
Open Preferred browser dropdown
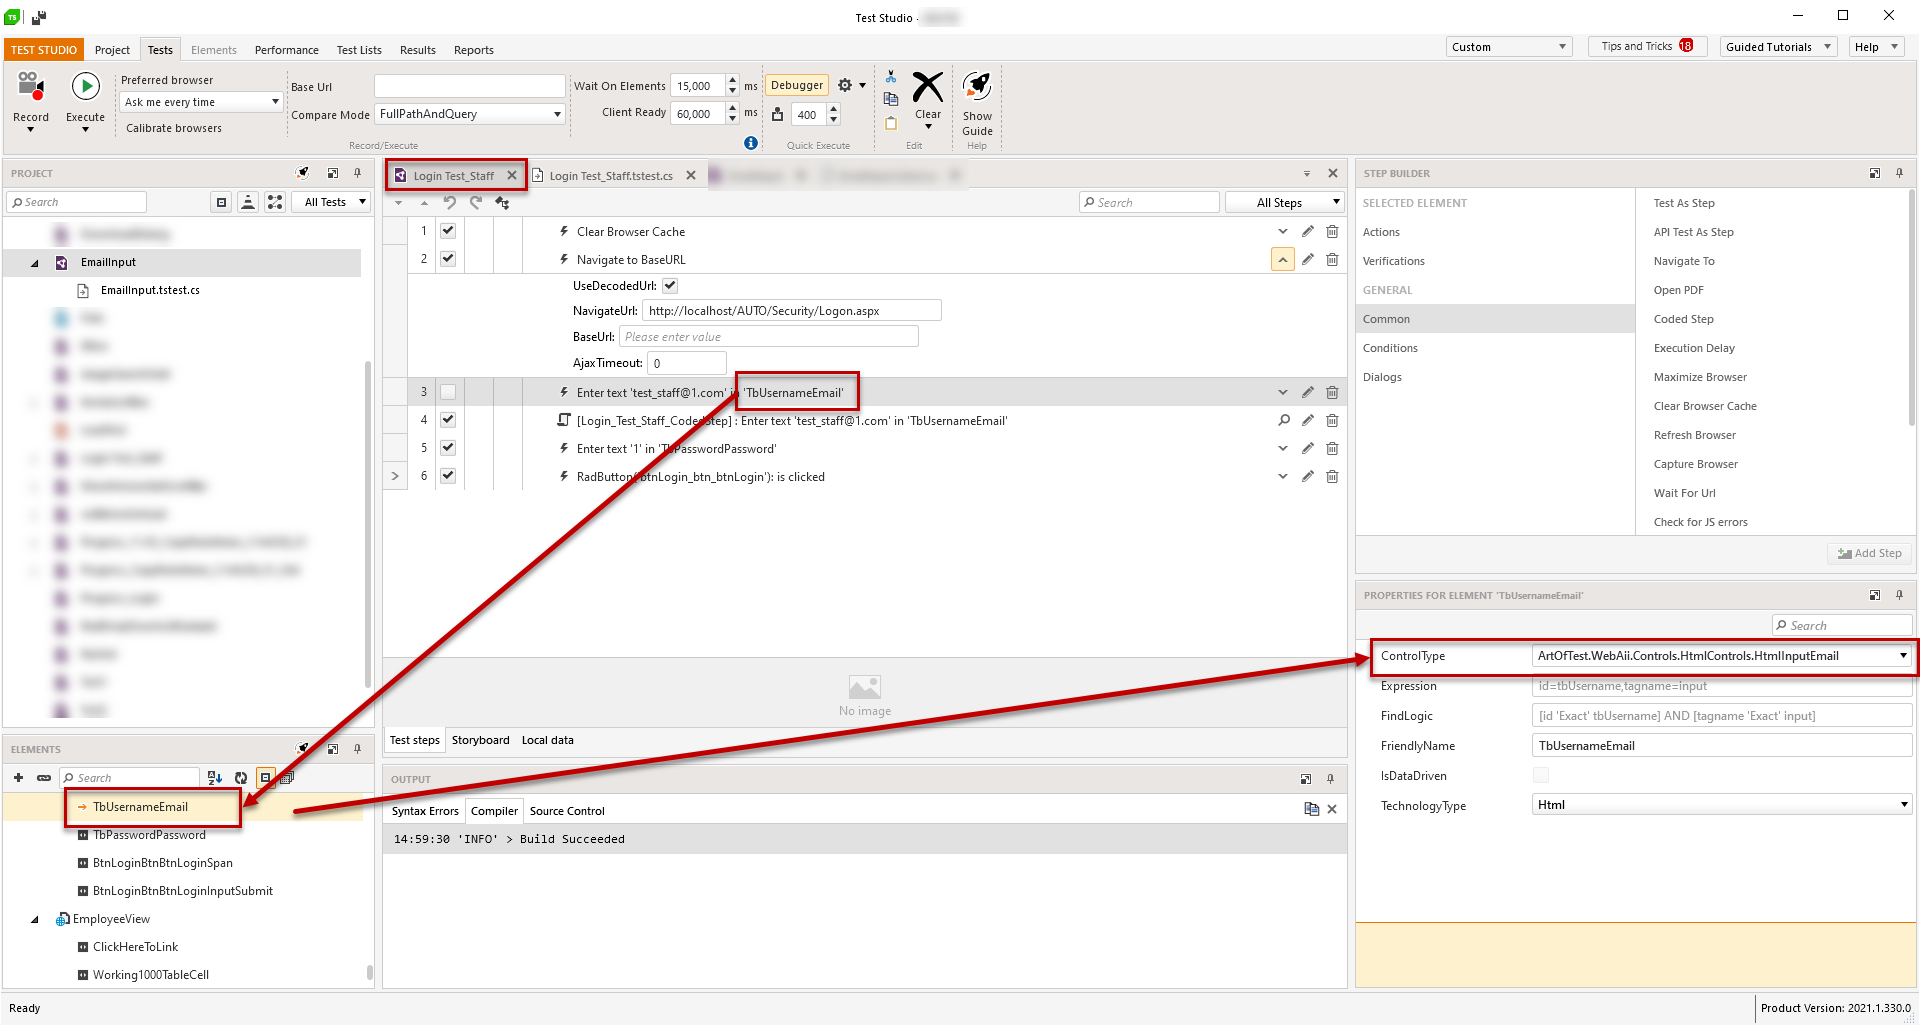pyautogui.click(x=201, y=102)
